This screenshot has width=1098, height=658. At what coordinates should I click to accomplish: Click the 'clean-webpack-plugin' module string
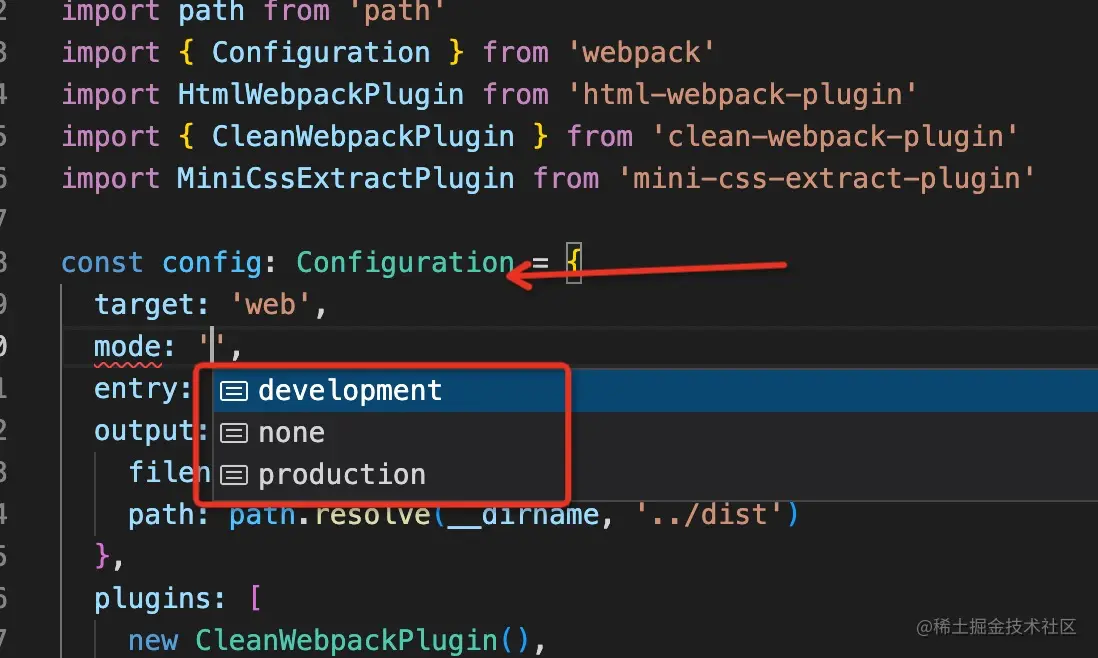pos(835,136)
